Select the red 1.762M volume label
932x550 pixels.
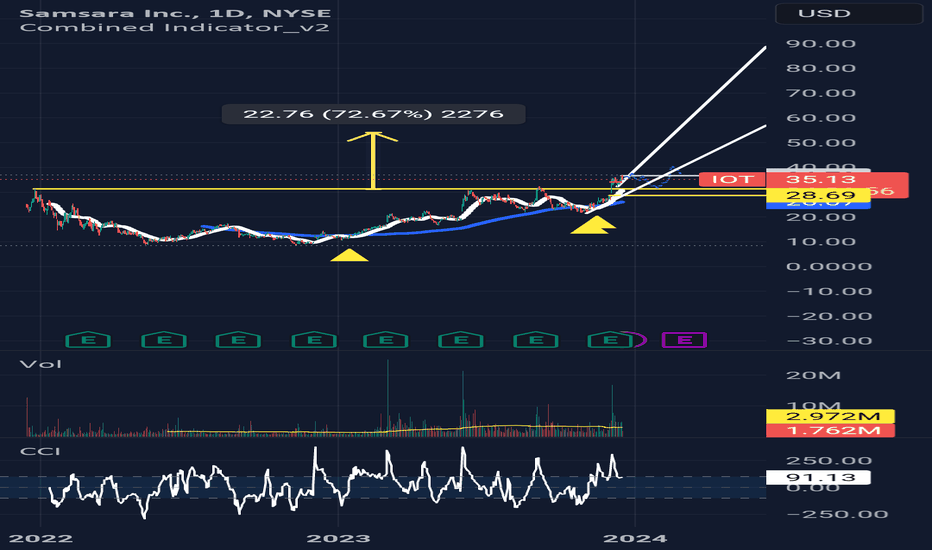click(x=830, y=430)
